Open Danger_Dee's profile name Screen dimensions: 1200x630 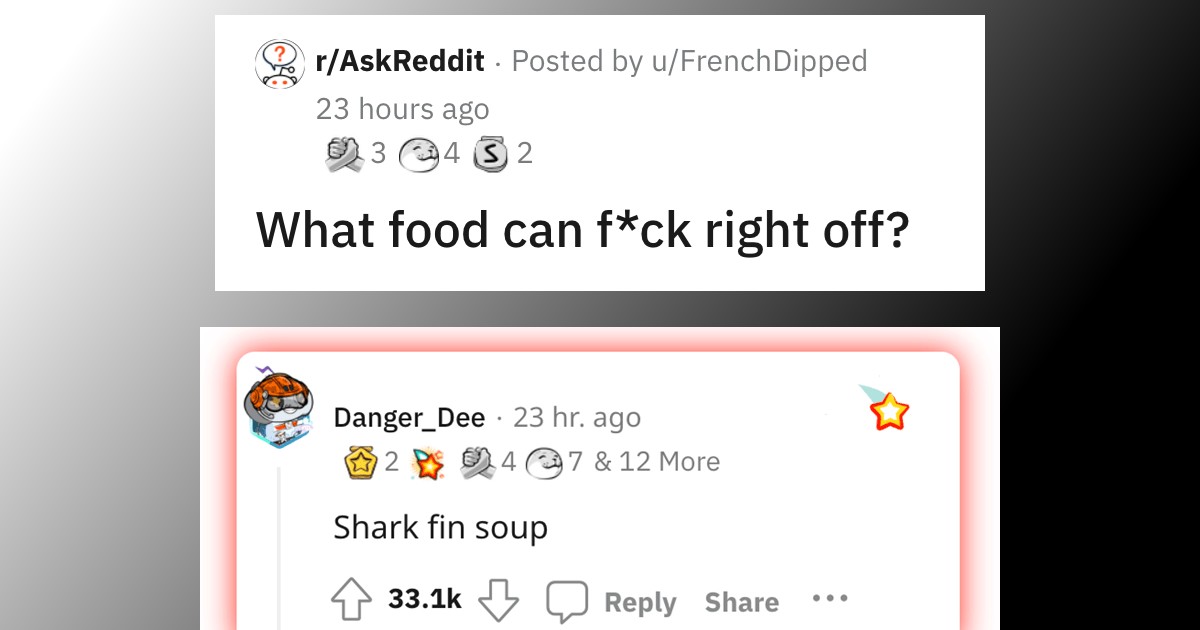coord(409,417)
